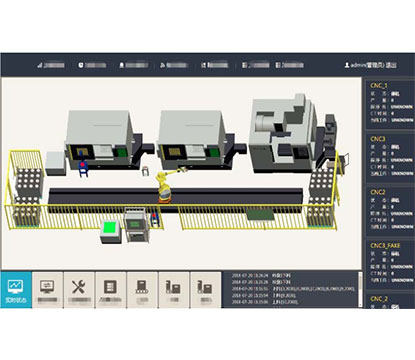Select the monitor with transfer arrows icon

(47, 290)
